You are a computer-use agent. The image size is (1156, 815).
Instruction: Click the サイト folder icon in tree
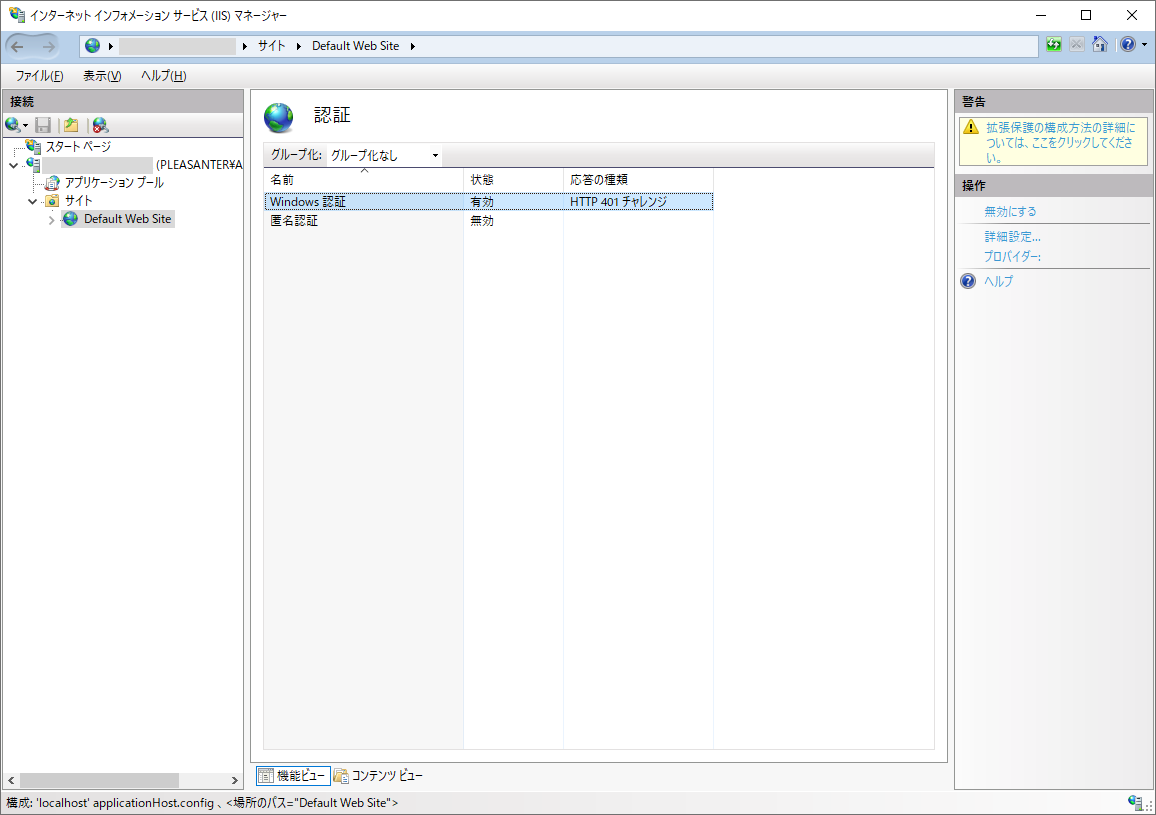coord(52,201)
